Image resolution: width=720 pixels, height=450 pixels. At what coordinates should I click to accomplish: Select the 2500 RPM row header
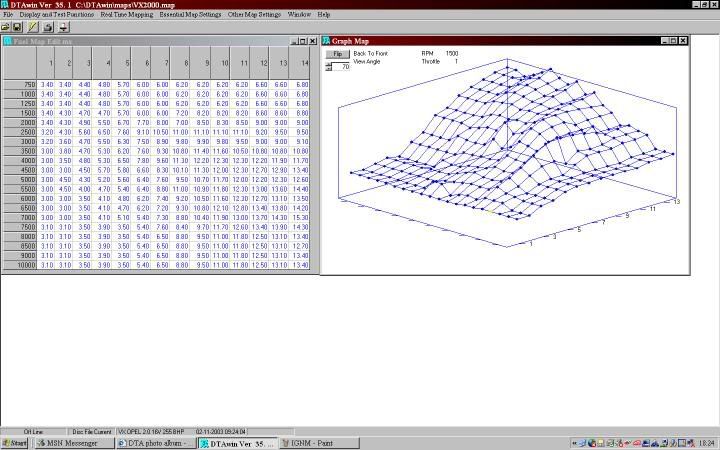pyautogui.click(x=20, y=132)
